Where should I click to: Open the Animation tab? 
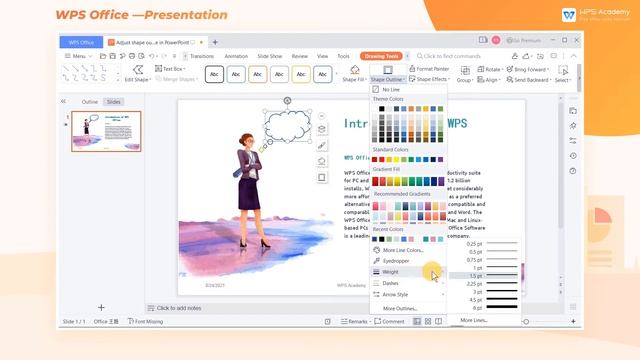tap(236, 56)
